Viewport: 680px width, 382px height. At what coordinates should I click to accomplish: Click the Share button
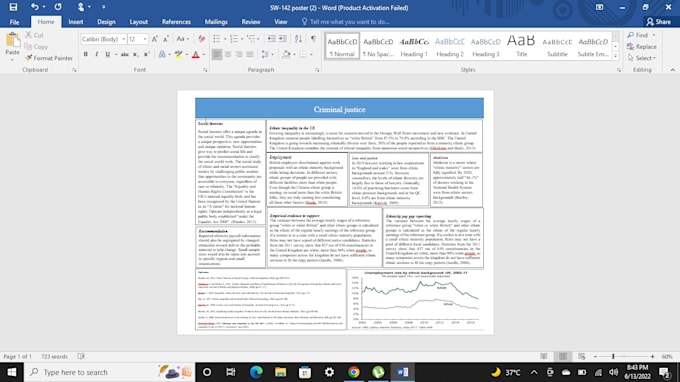point(658,22)
